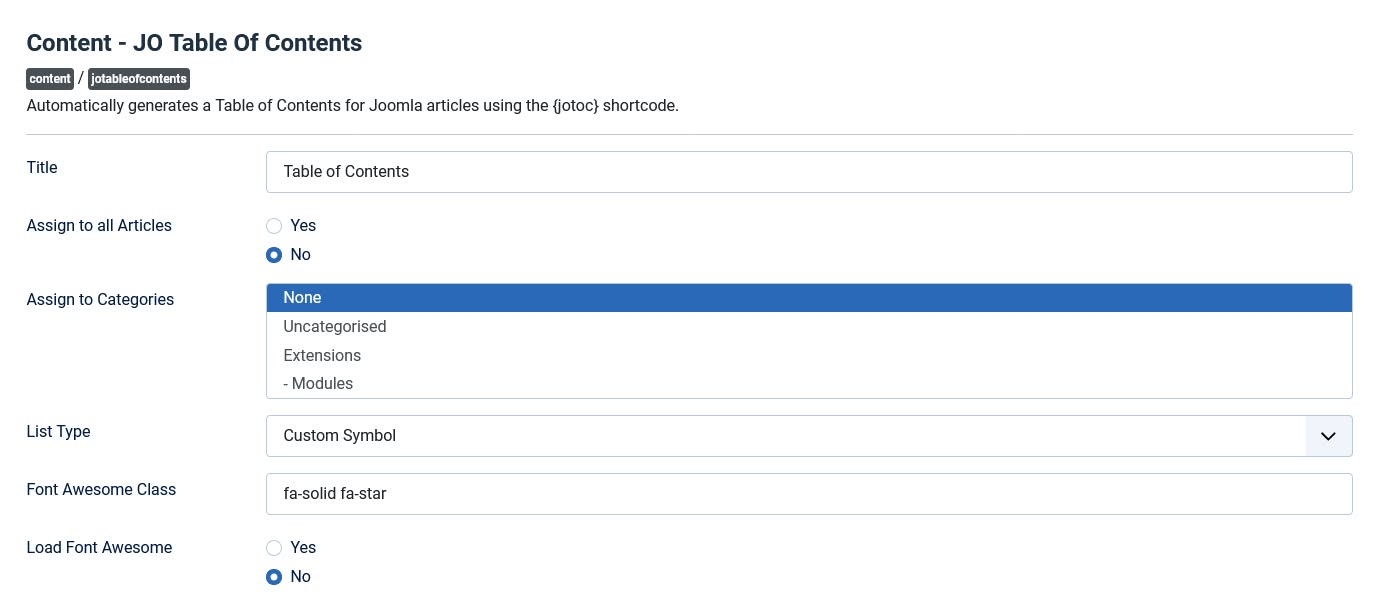Click the List Type chevron arrow

(x=1328, y=435)
